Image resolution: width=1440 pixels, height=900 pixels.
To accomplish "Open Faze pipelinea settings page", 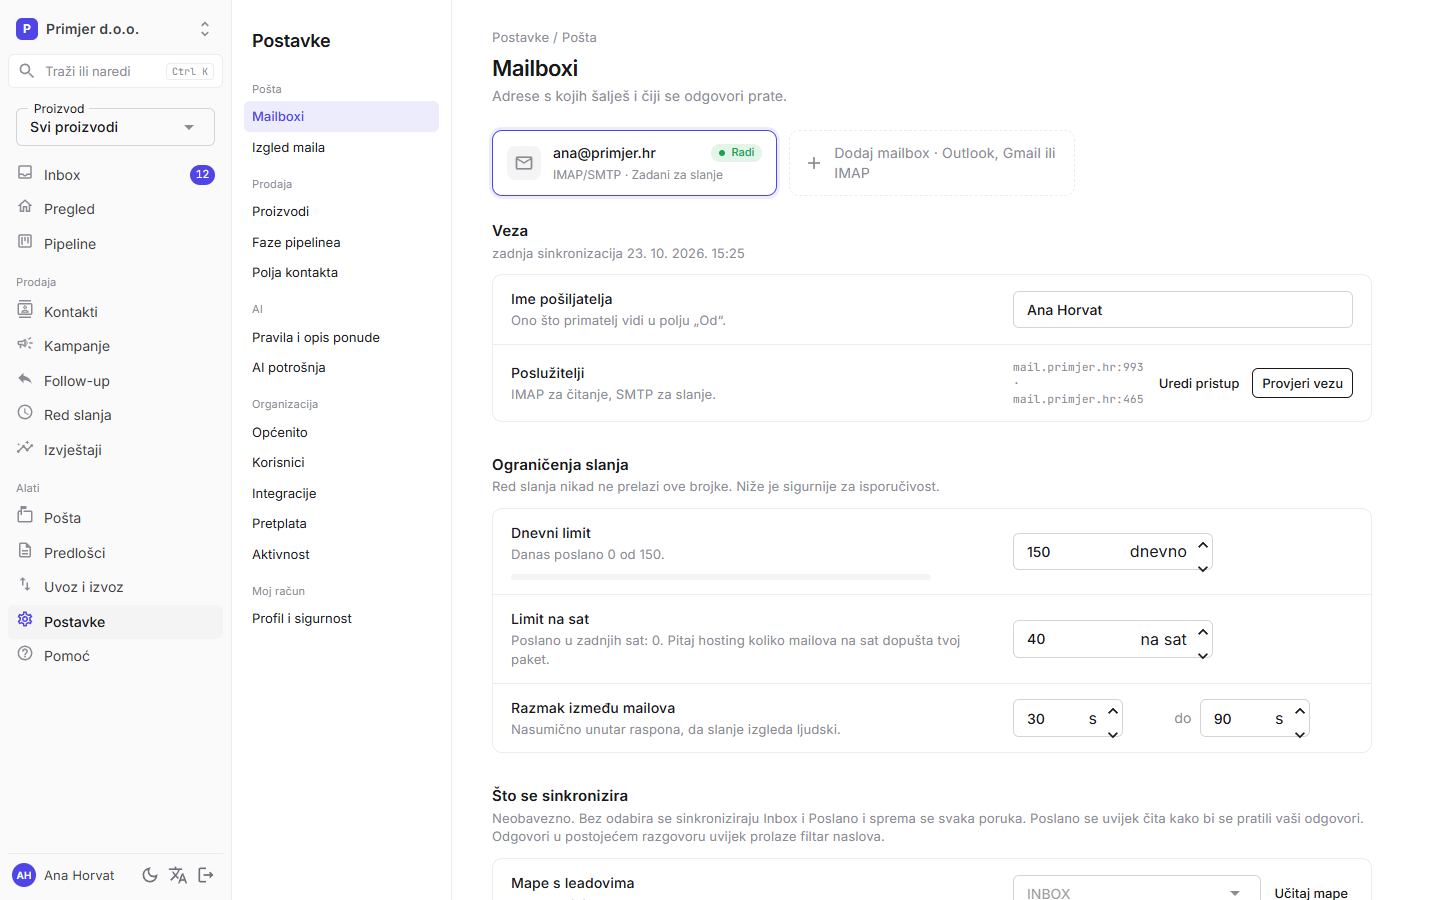I will pyautogui.click(x=341, y=242).
